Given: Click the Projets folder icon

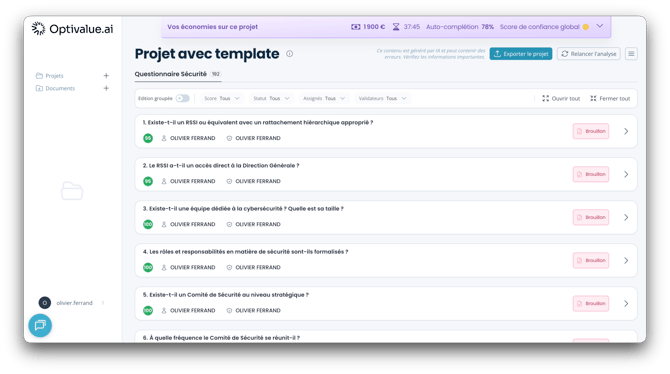Looking at the screenshot, I should 39,76.
